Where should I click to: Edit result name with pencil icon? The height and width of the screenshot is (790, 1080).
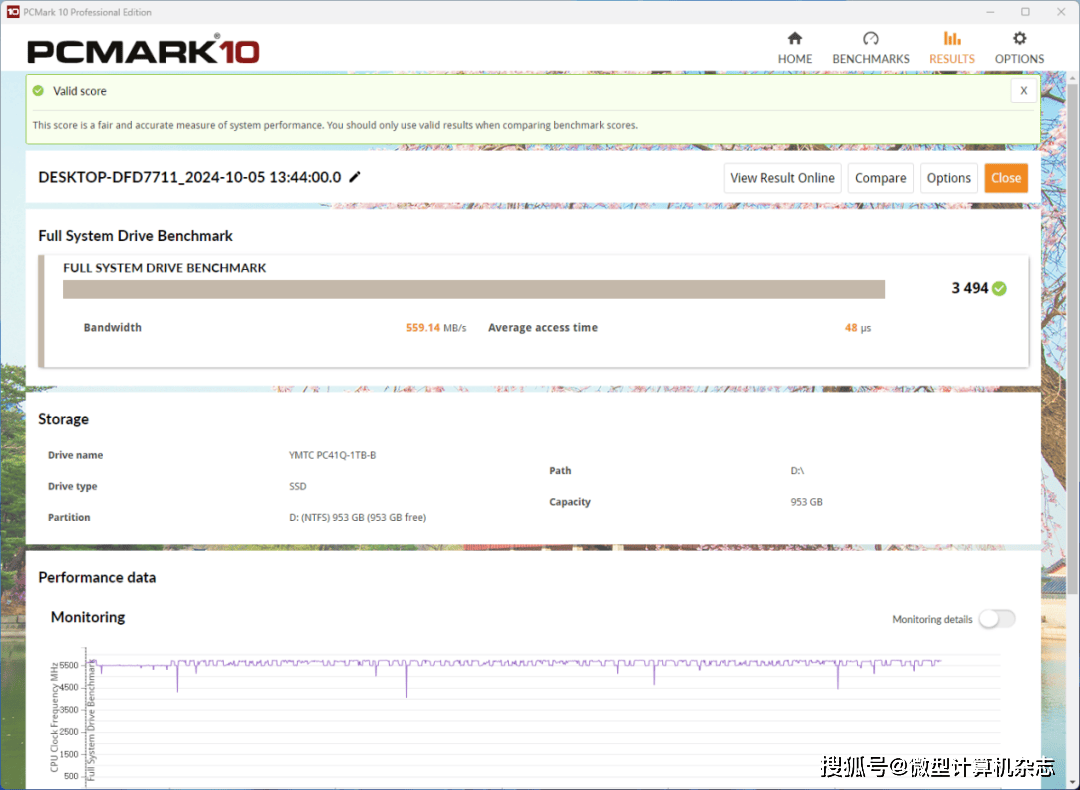click(355, 177)
